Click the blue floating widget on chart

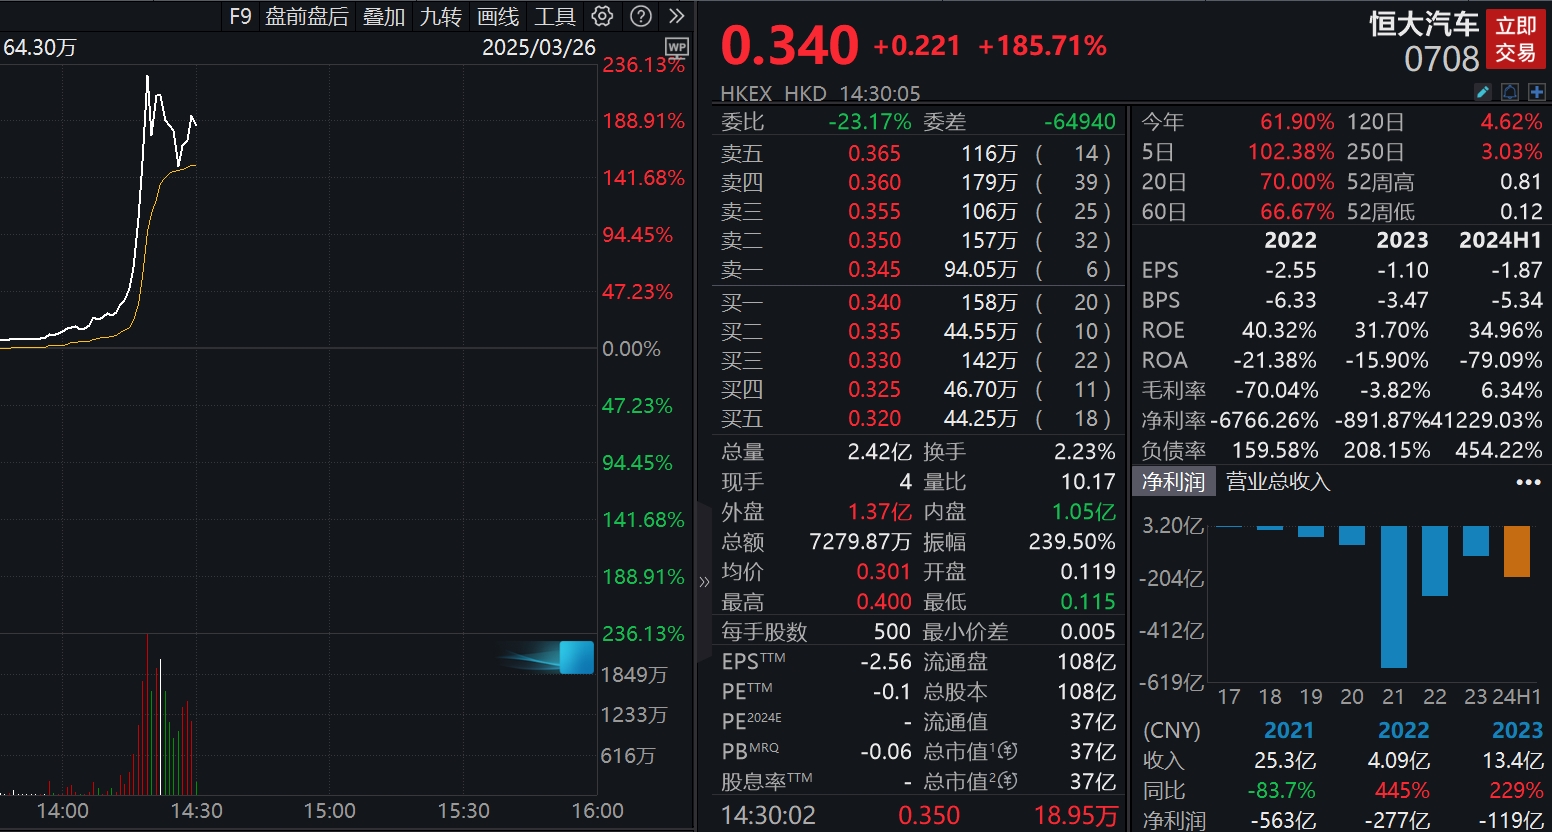(x=576, y=657)
